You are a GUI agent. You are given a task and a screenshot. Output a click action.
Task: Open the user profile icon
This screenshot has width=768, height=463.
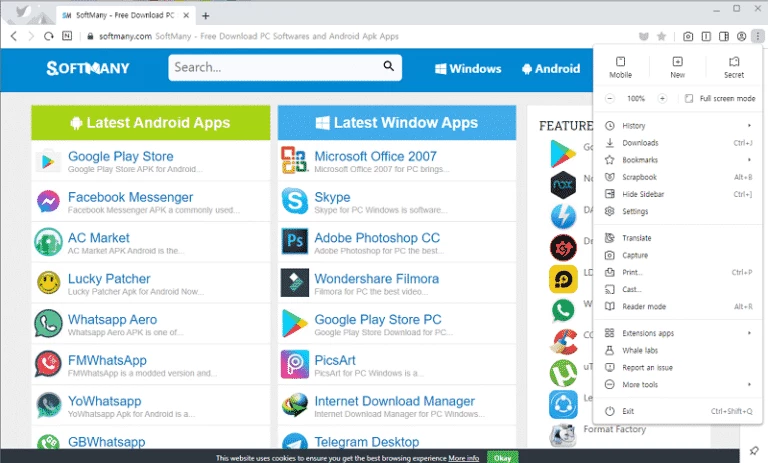(x=741, y=36)
